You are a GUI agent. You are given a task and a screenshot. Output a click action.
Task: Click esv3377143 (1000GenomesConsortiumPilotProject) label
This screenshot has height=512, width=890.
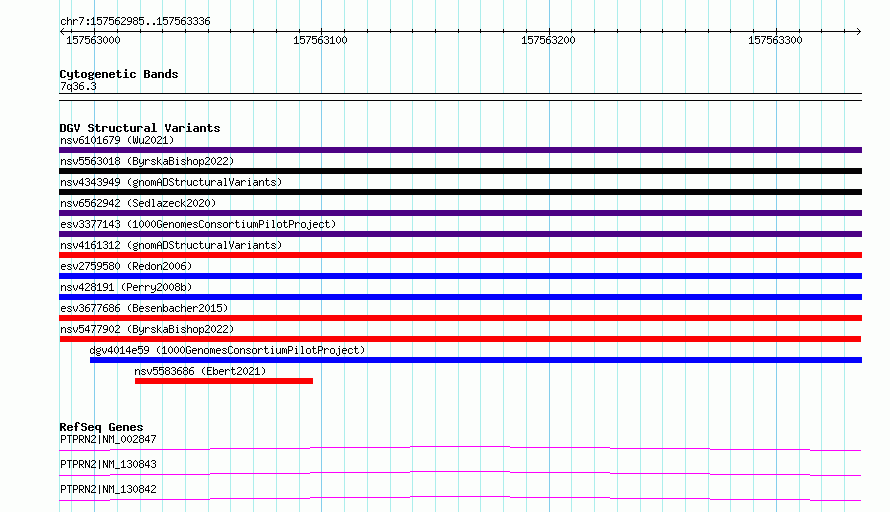pyautogui.click(x=198, y=224)
